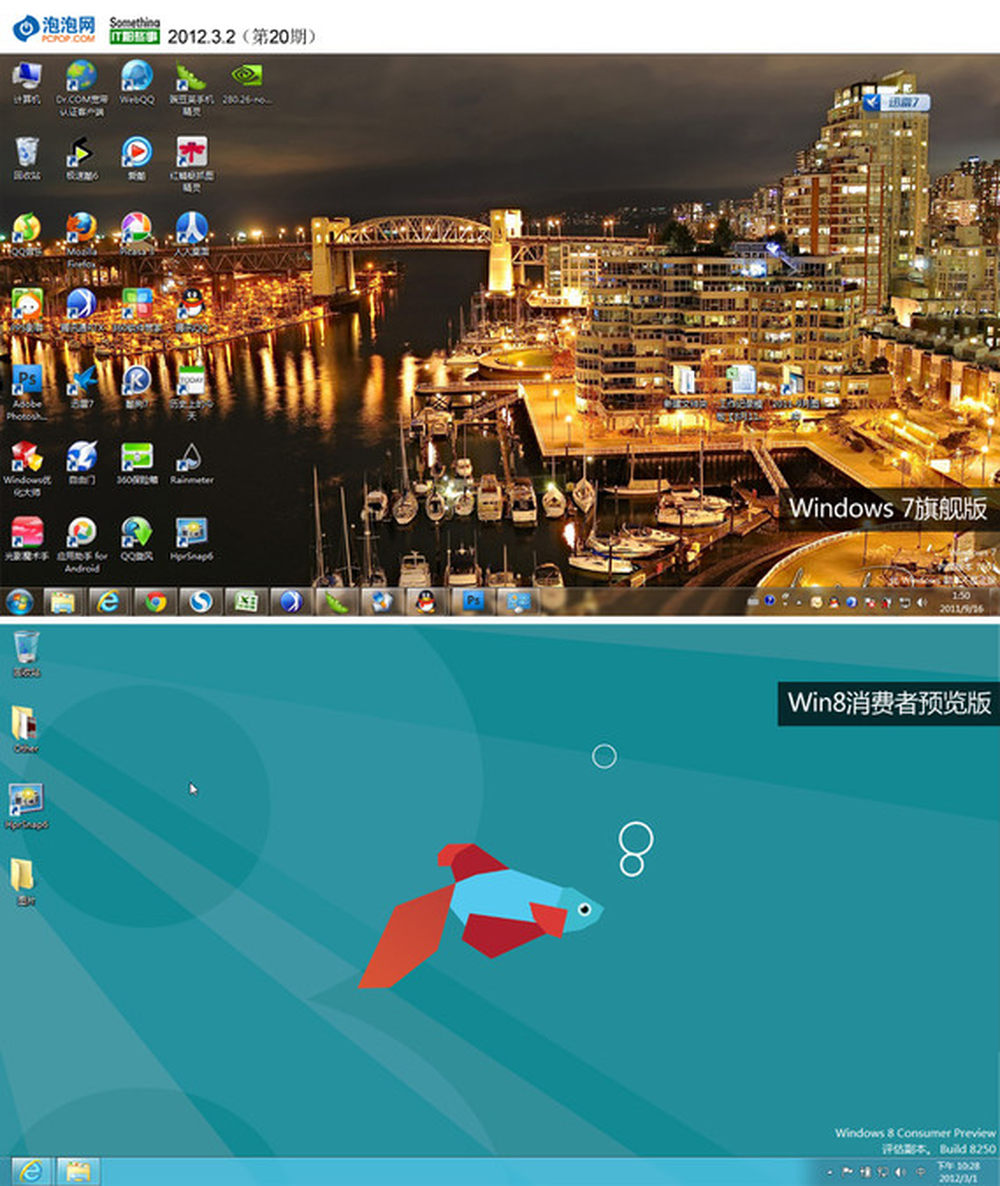The height and width of the screenshot is (1186, 1000).
Task: Launch the QQ旋风 downloader shortcut
Action: tap(137, 539)
